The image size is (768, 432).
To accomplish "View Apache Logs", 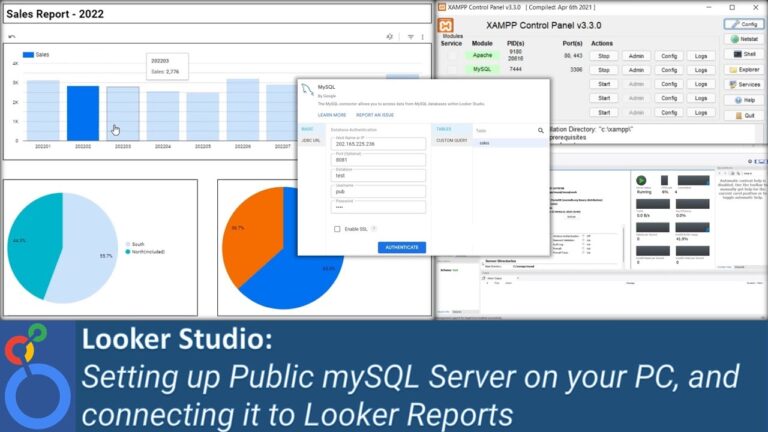I will click(x=701, y=56).
